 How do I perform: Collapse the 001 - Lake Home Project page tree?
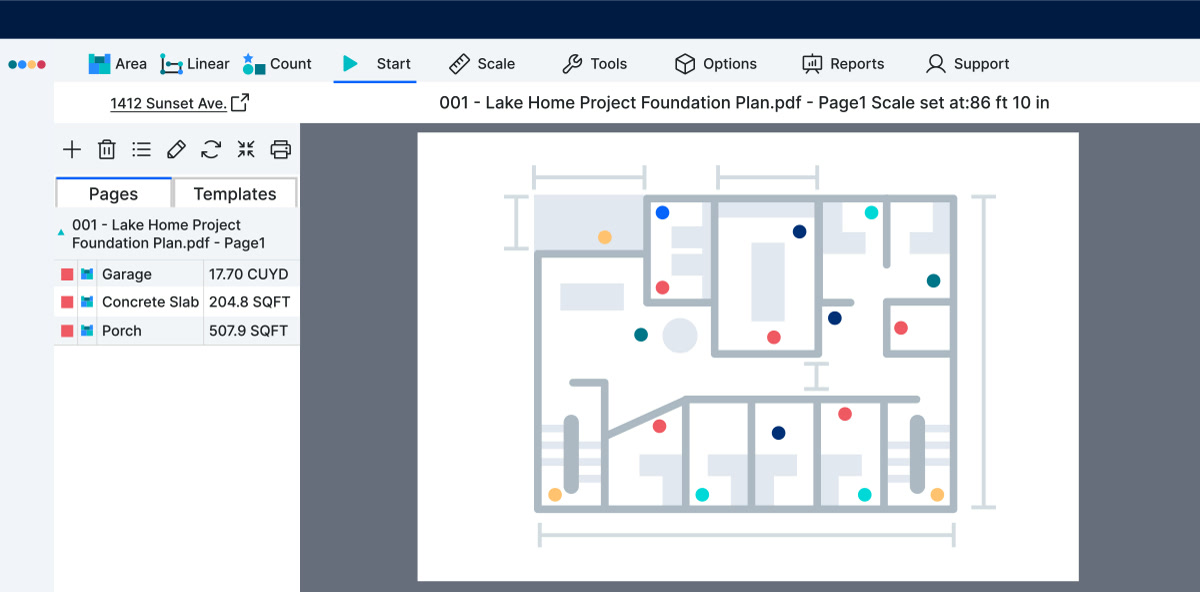tap(61, 232)
